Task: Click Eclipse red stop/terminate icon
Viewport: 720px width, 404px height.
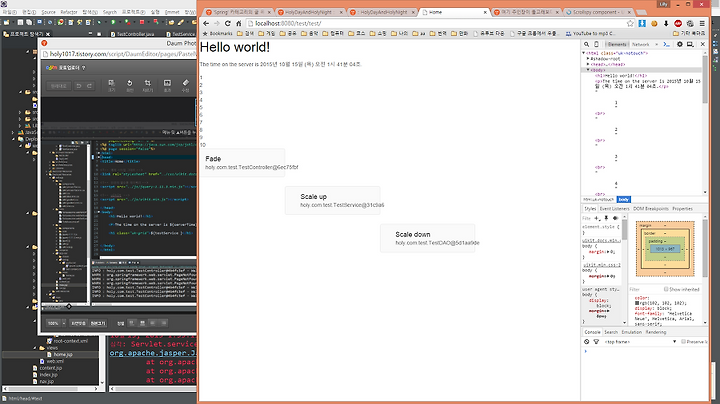Action: coord(142,22)
